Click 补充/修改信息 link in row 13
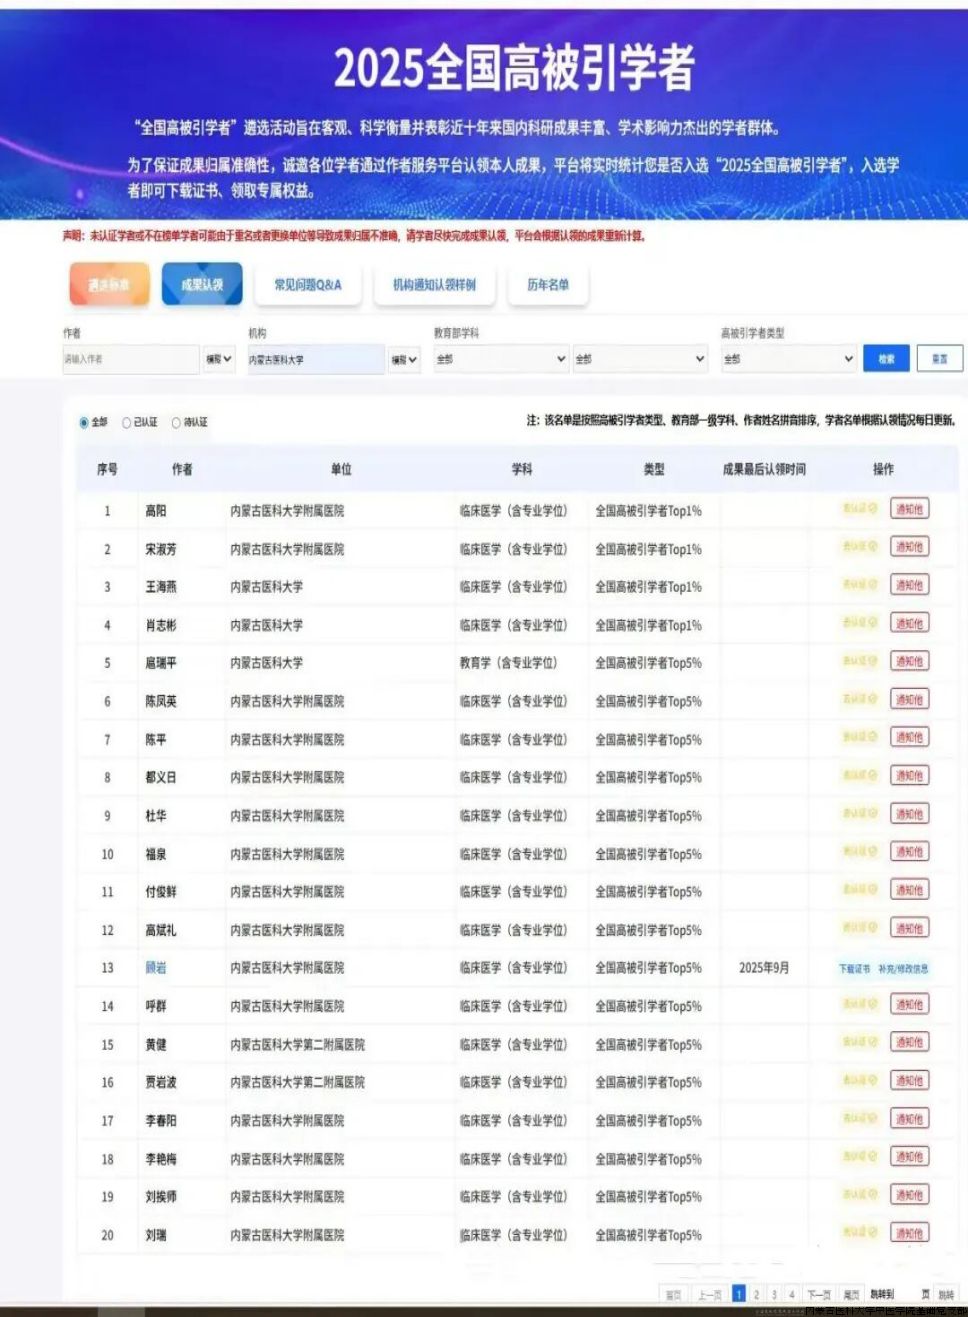 click(903, 969)
